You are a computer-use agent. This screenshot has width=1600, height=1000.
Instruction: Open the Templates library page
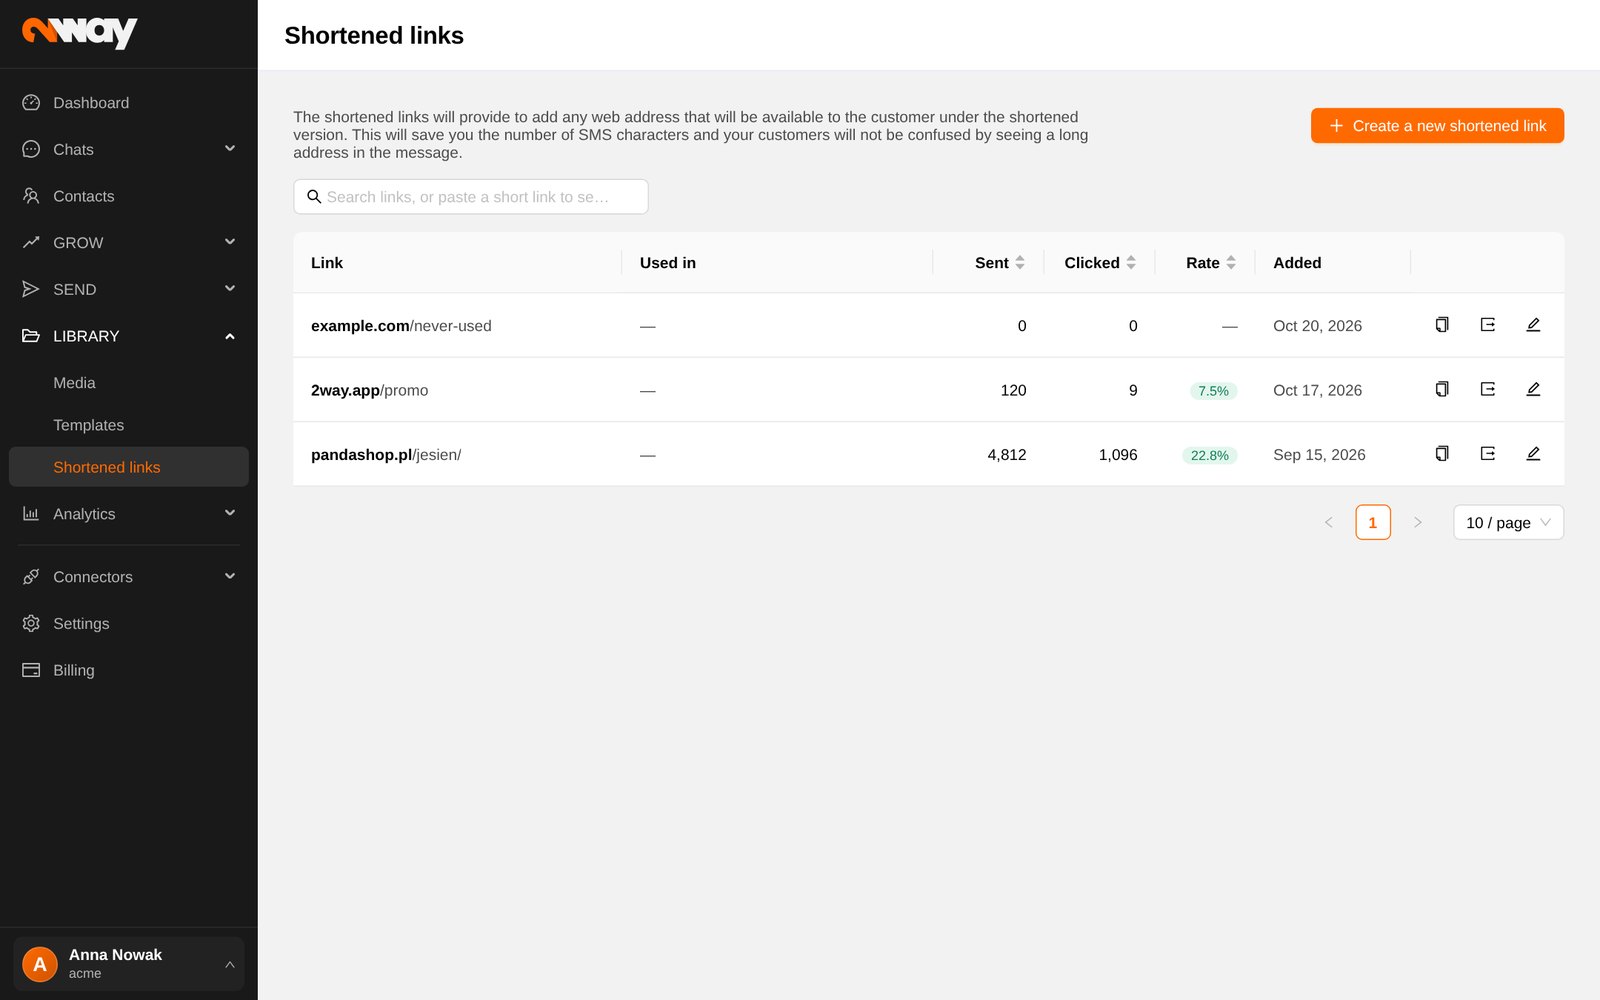click(129, 425)
